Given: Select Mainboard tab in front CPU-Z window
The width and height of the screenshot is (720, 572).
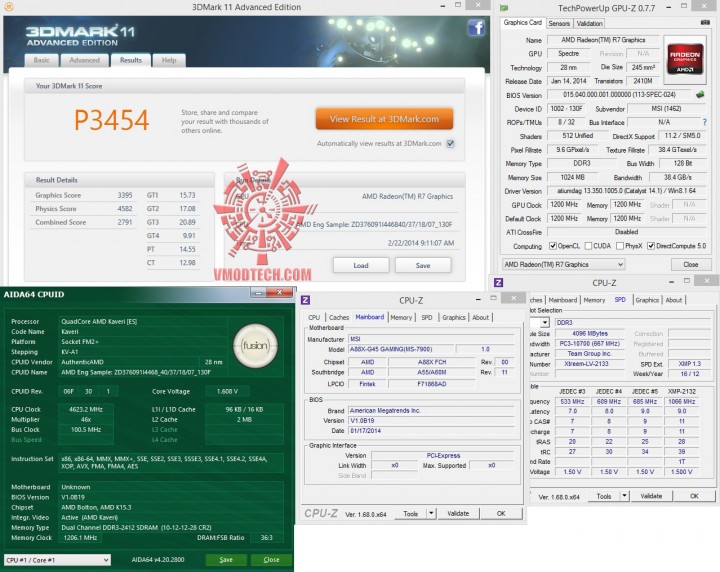Looking at the screenshot, I should 370,317.
